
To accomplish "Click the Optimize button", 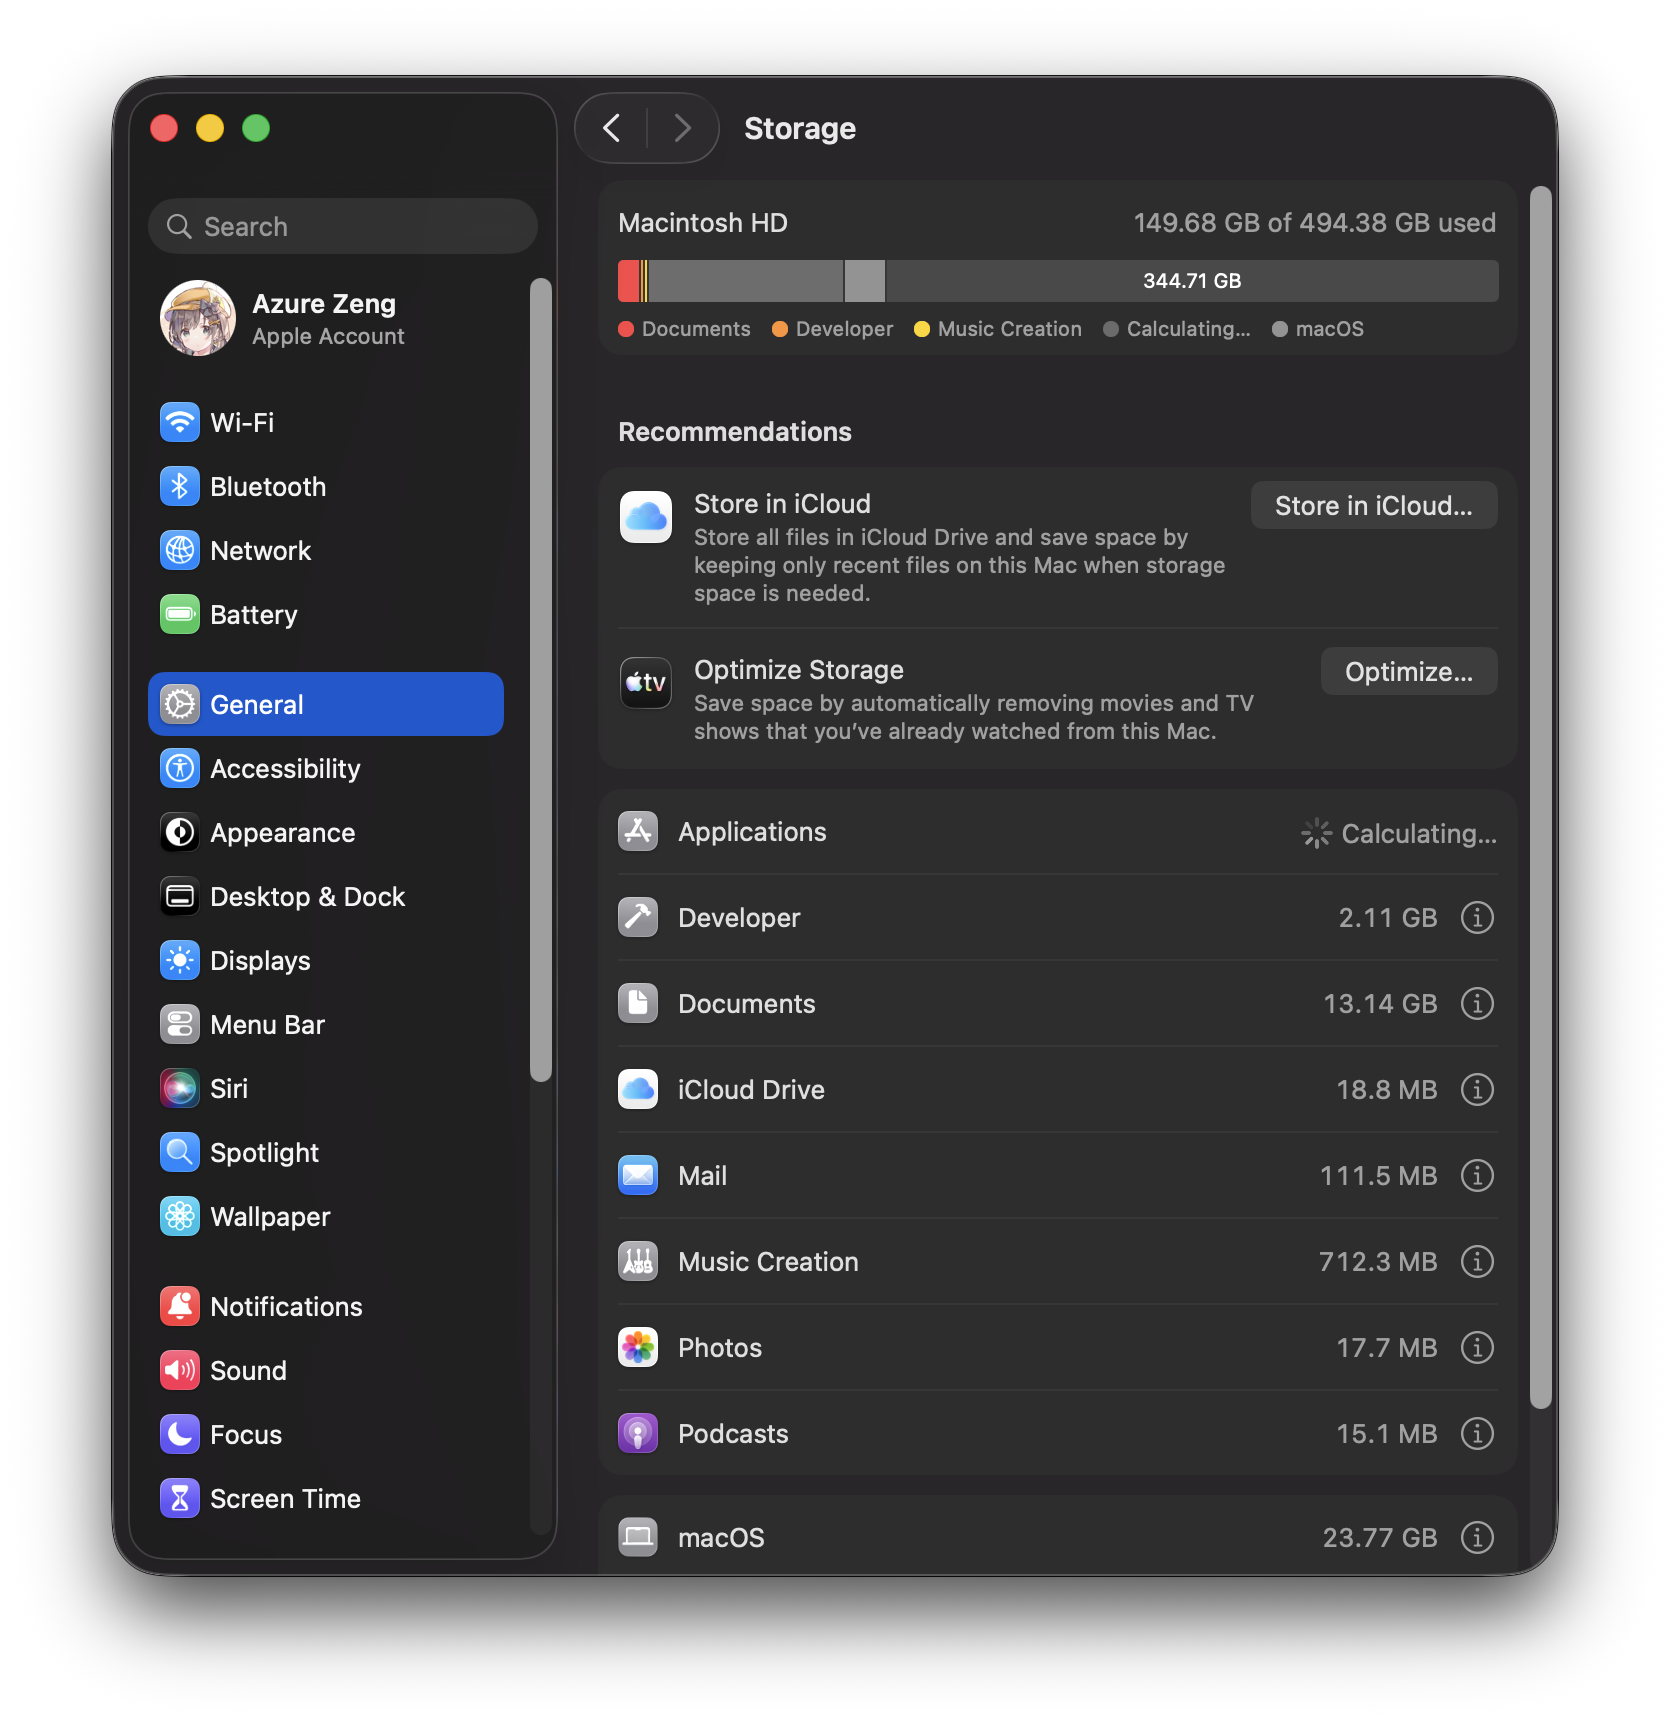I will coord(1408,671).
